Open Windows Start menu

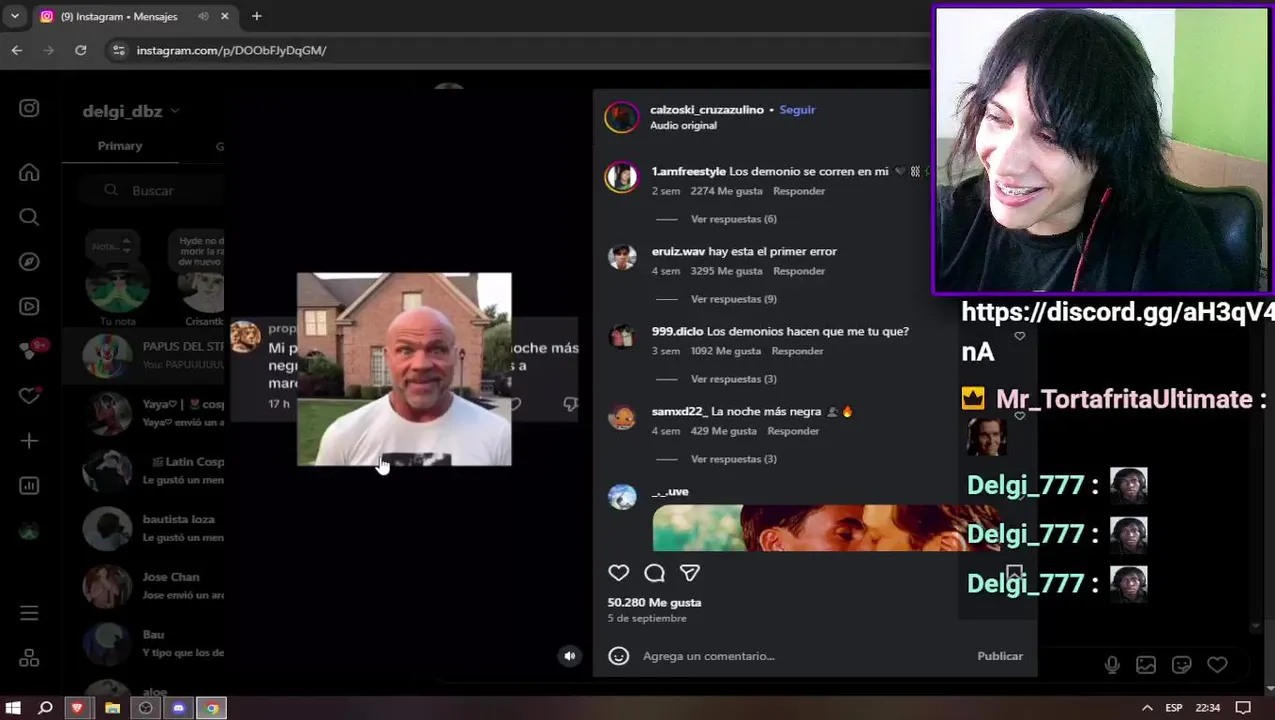click(13, 708)
